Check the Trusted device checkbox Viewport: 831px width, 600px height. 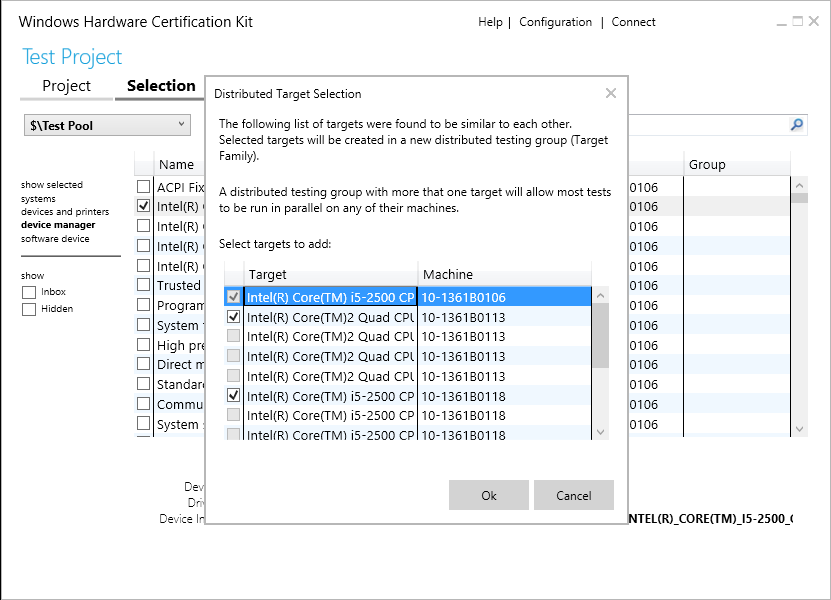pyautogui.click(x=141, y=285)
